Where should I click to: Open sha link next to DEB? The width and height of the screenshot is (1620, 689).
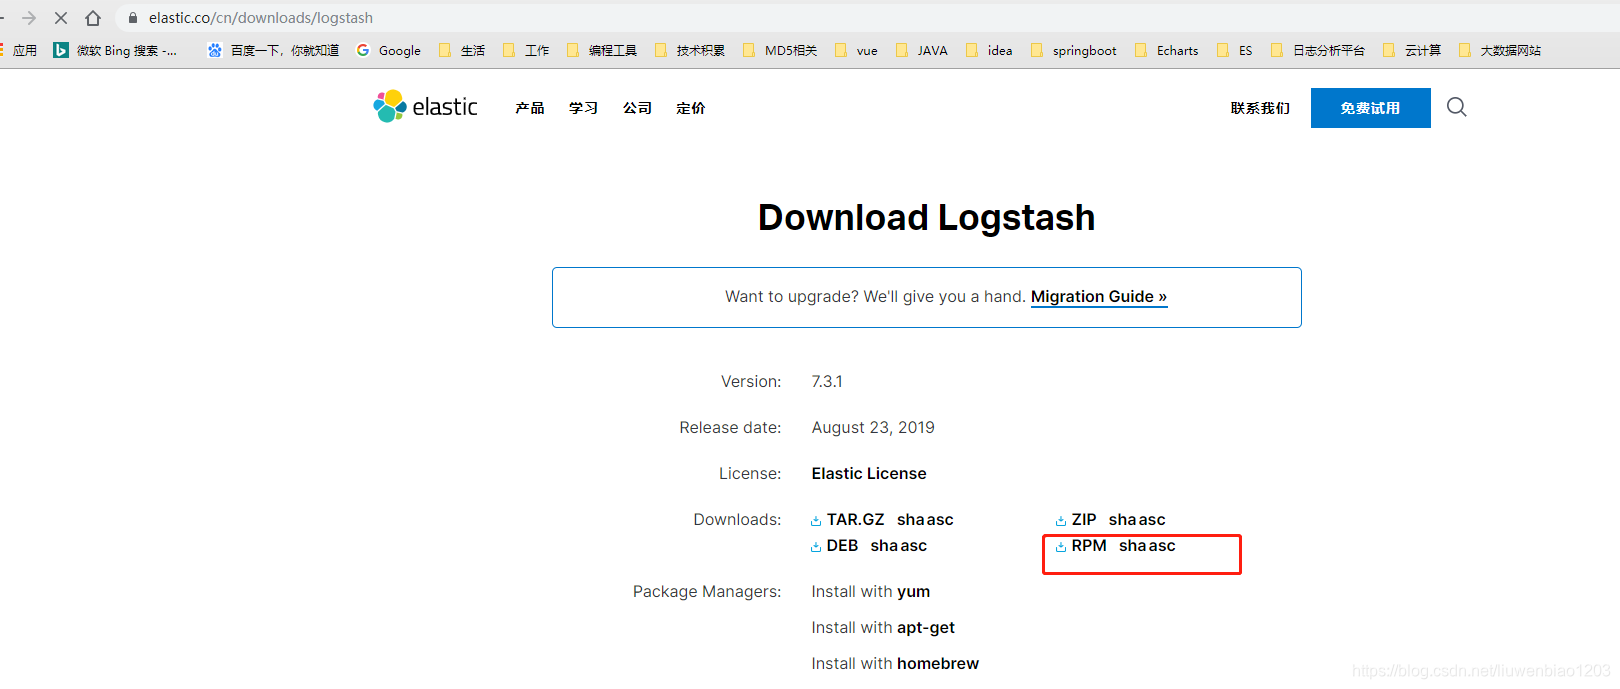(885, 546)
